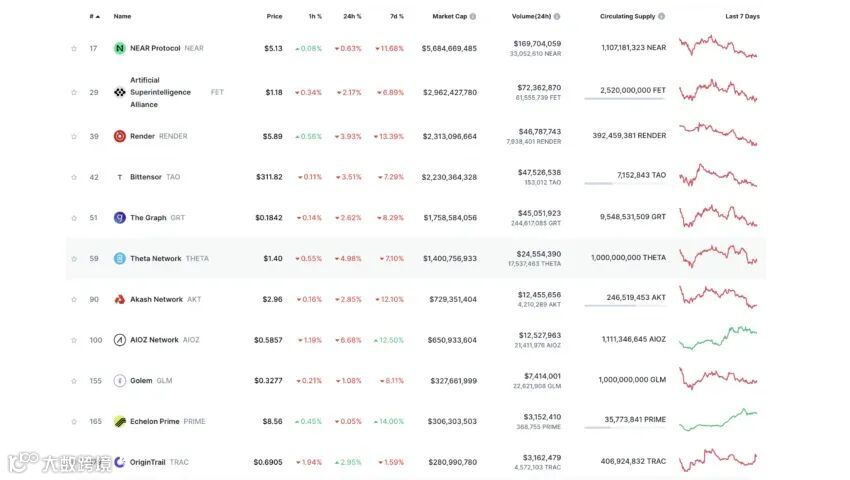Star NEAR Protocol to add to watchlist
This screenshot has width=850, height=480.
[73, 48]
